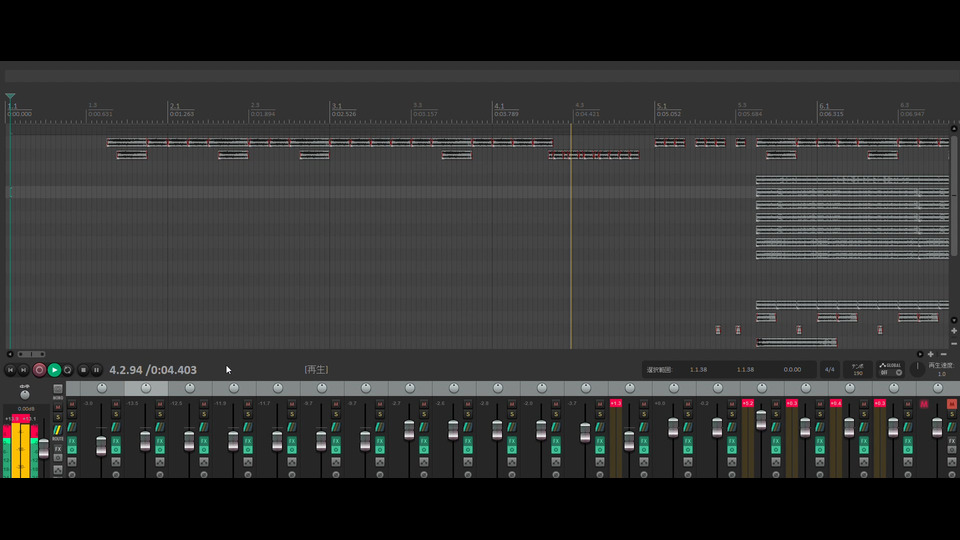Unmute the last muted mixer track
The height and width of the screenshot is (540, 960).
tap(951, 403)
